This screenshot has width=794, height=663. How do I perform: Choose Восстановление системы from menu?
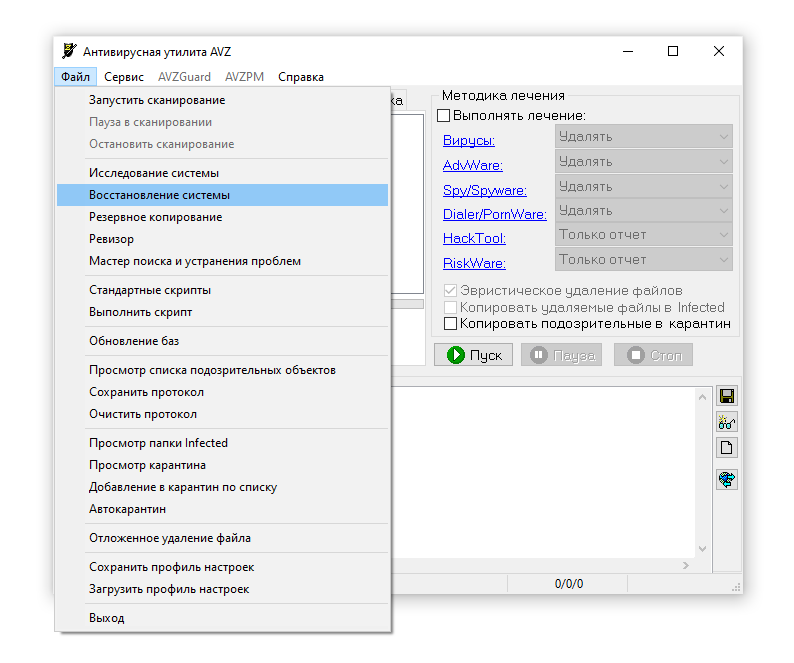[x=222, y=195]
